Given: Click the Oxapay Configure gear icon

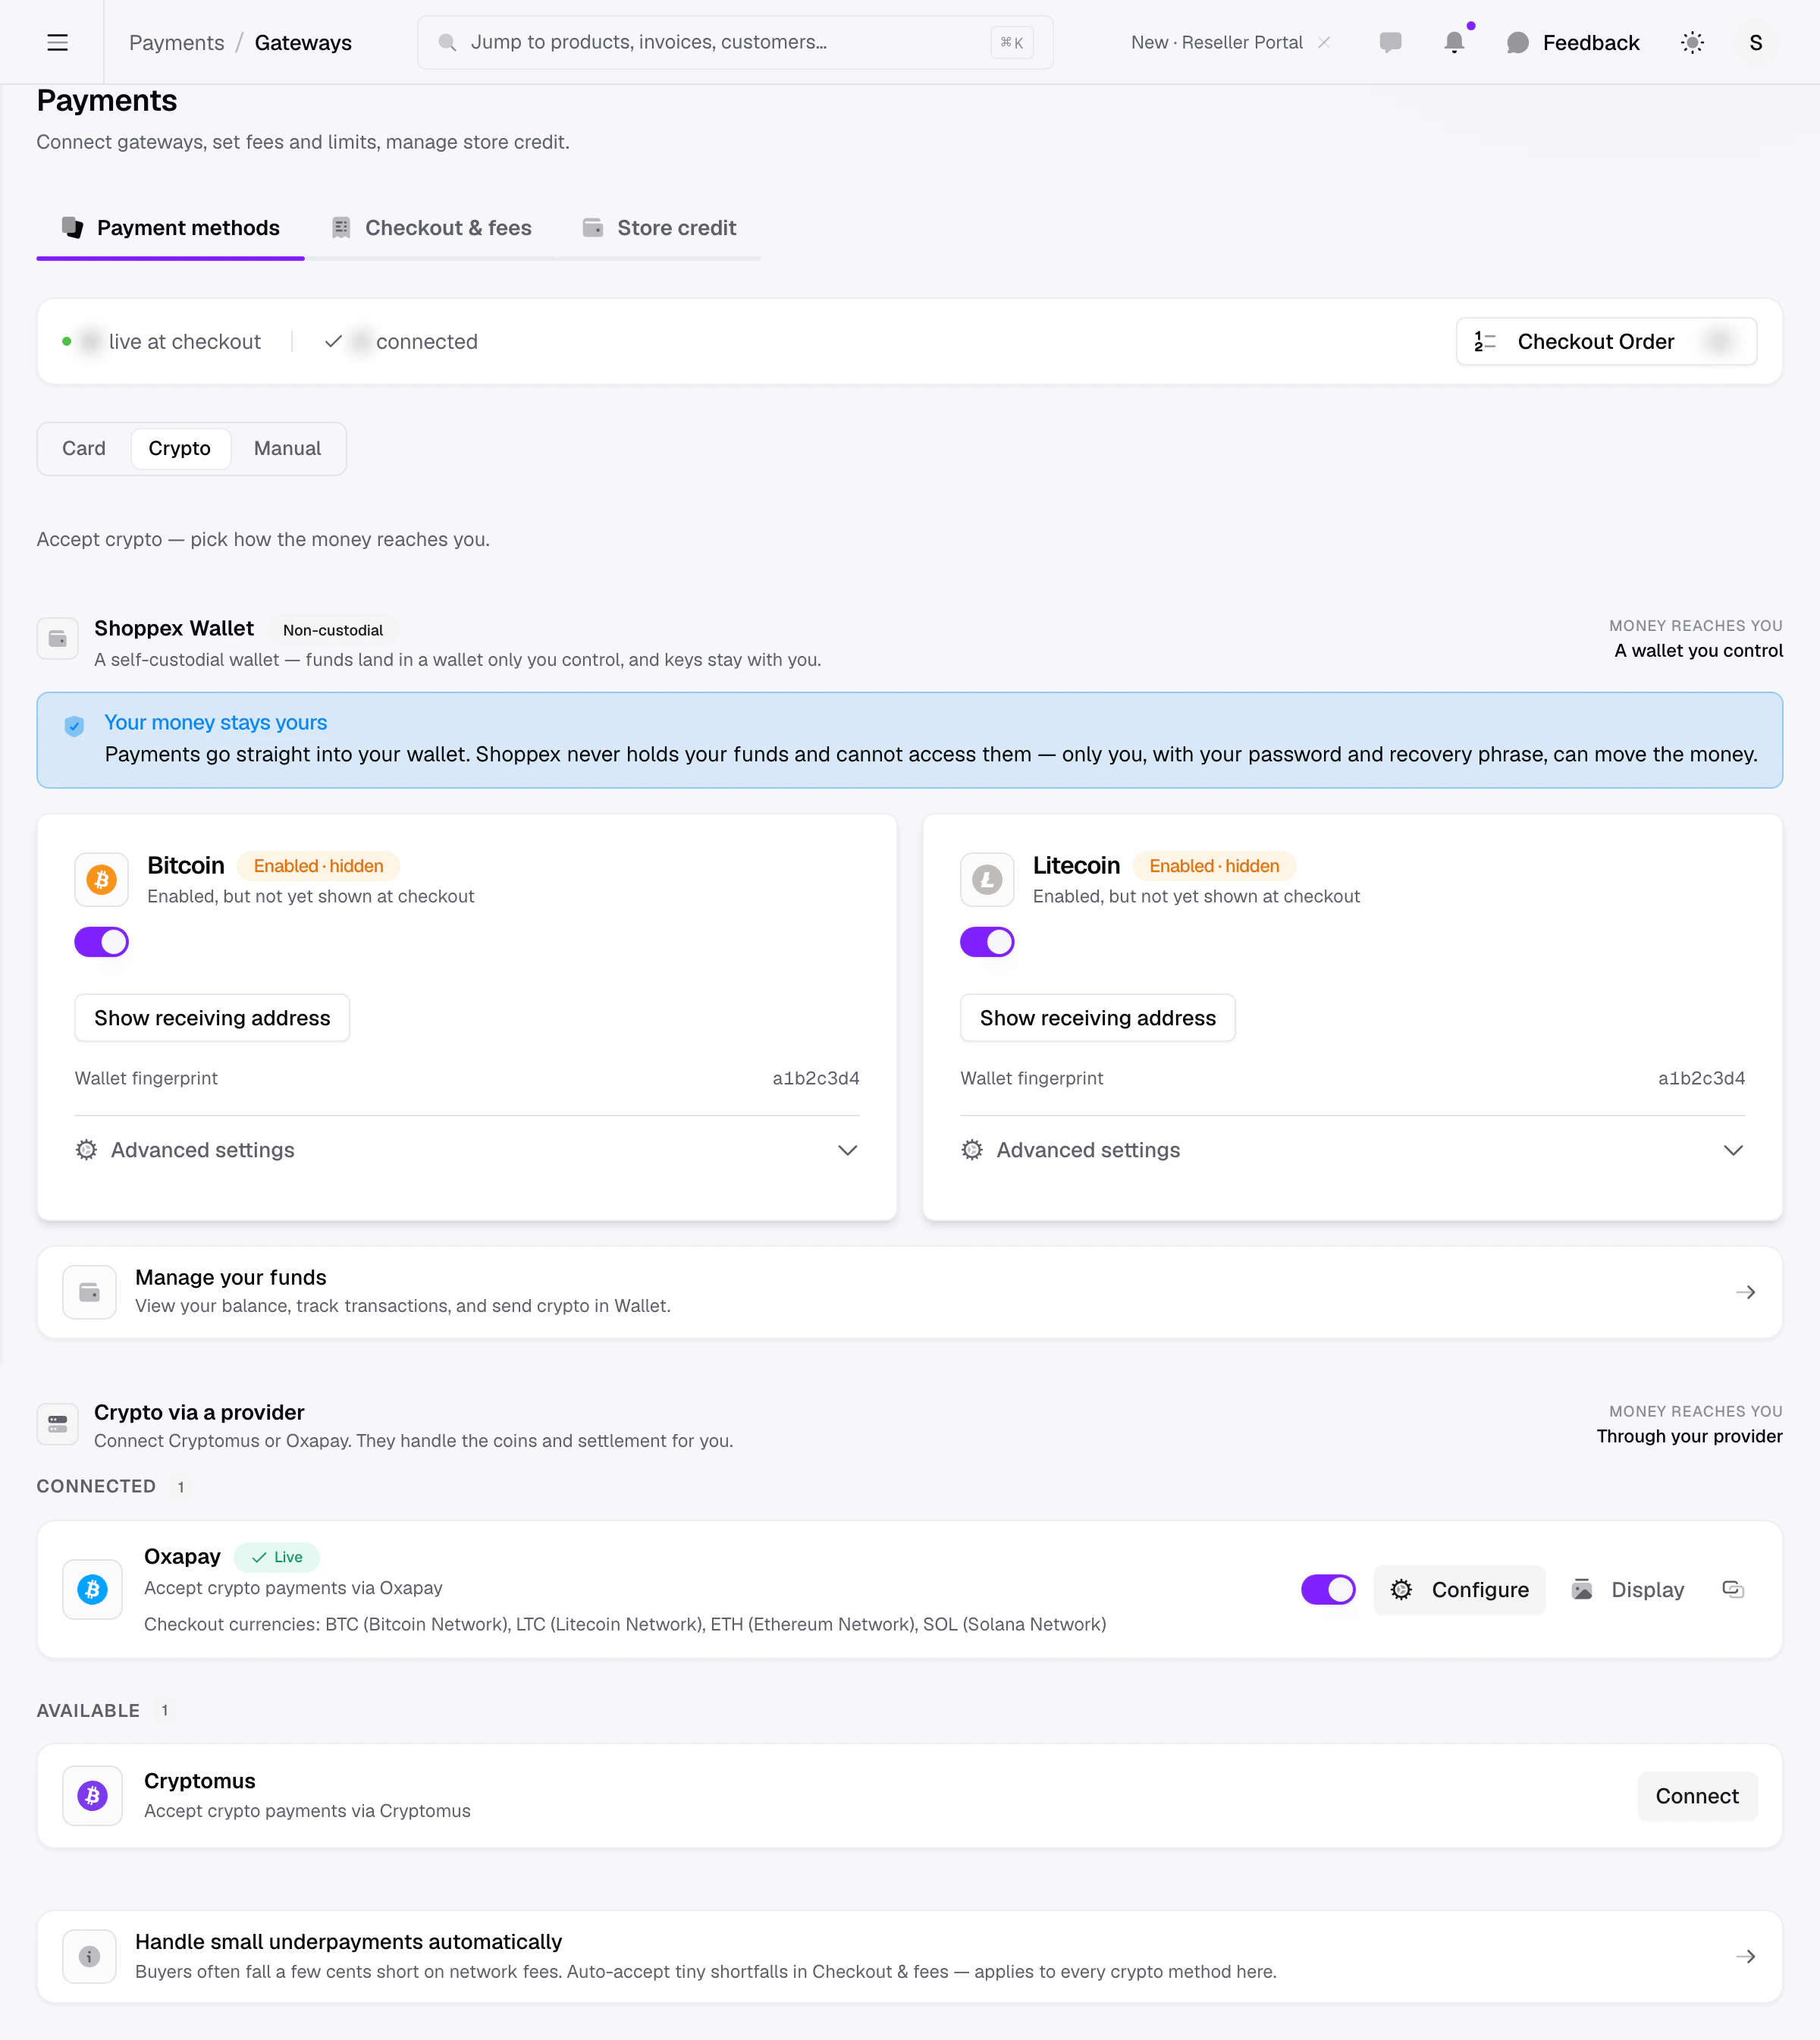Looking at the screenshot, I should 1402,1589.
